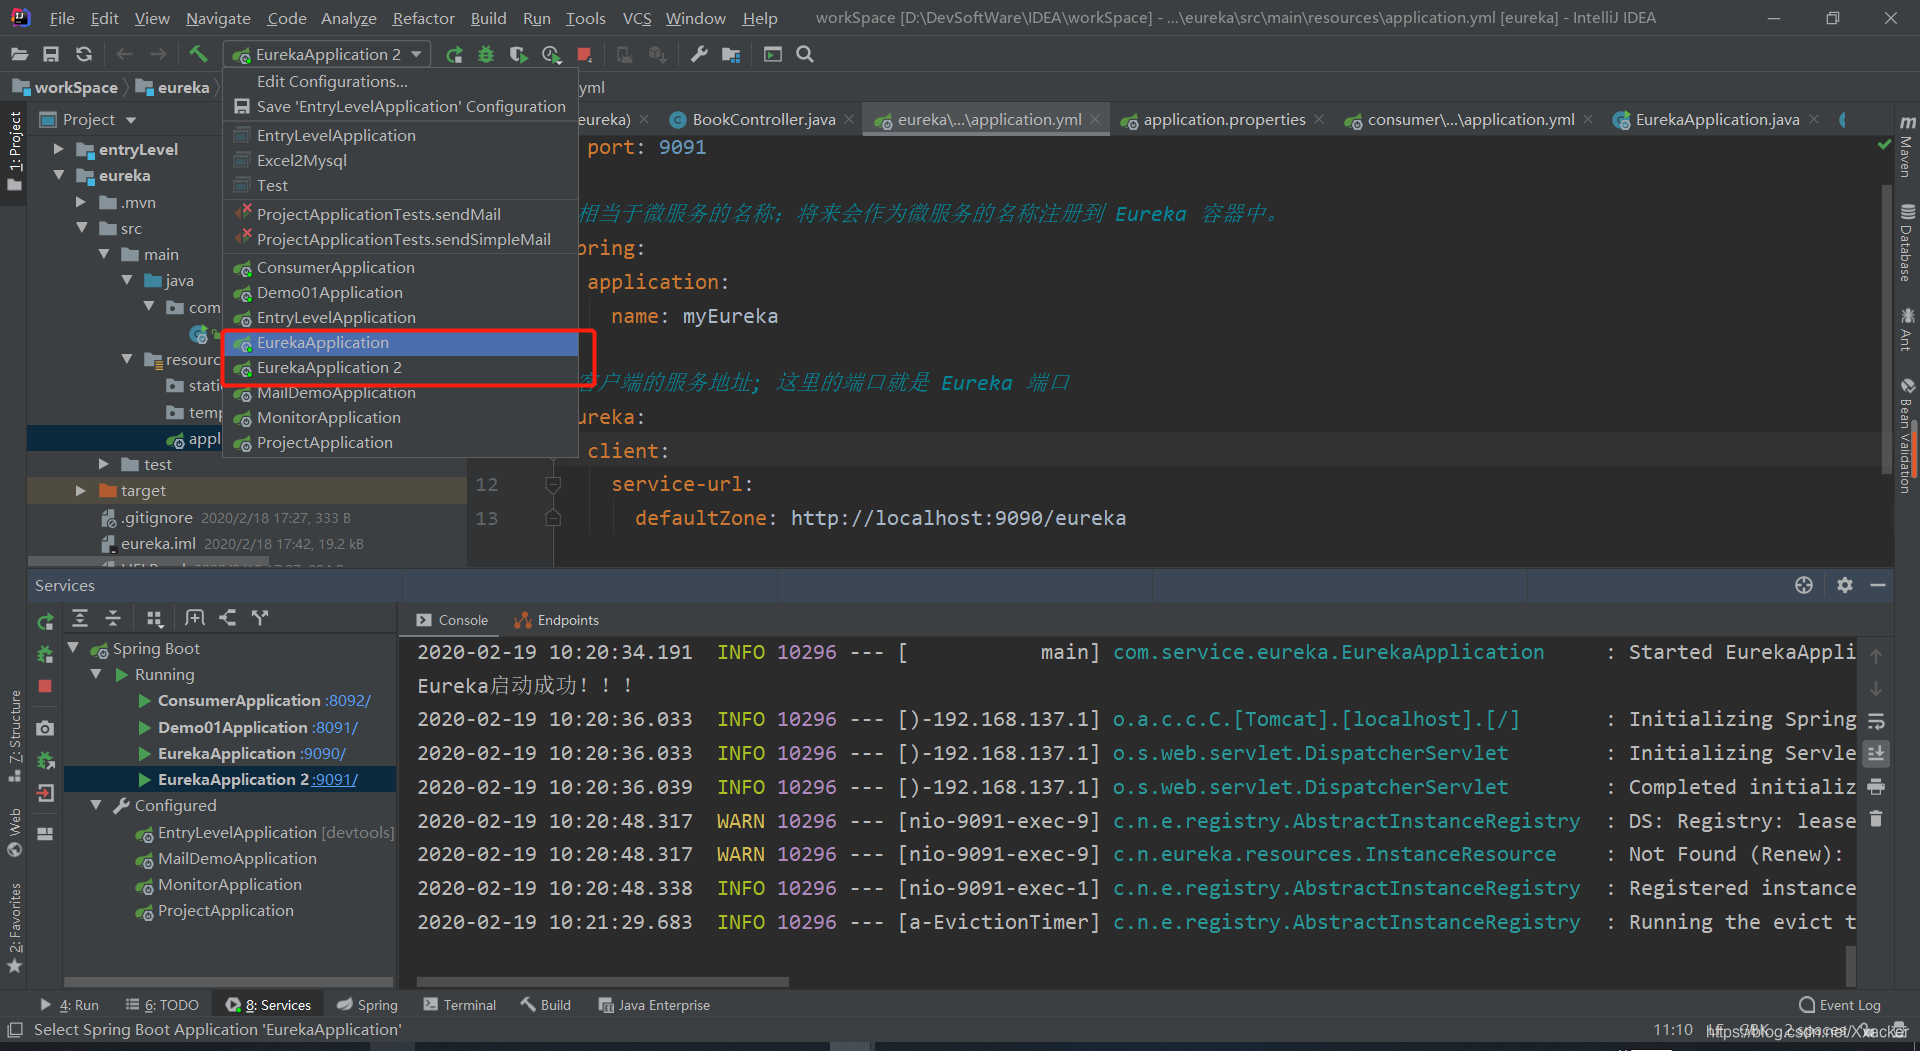The image size is (1920, 1051).
Task: Rerun in debug mode in Services toolbar
Action: coord(45,654)
